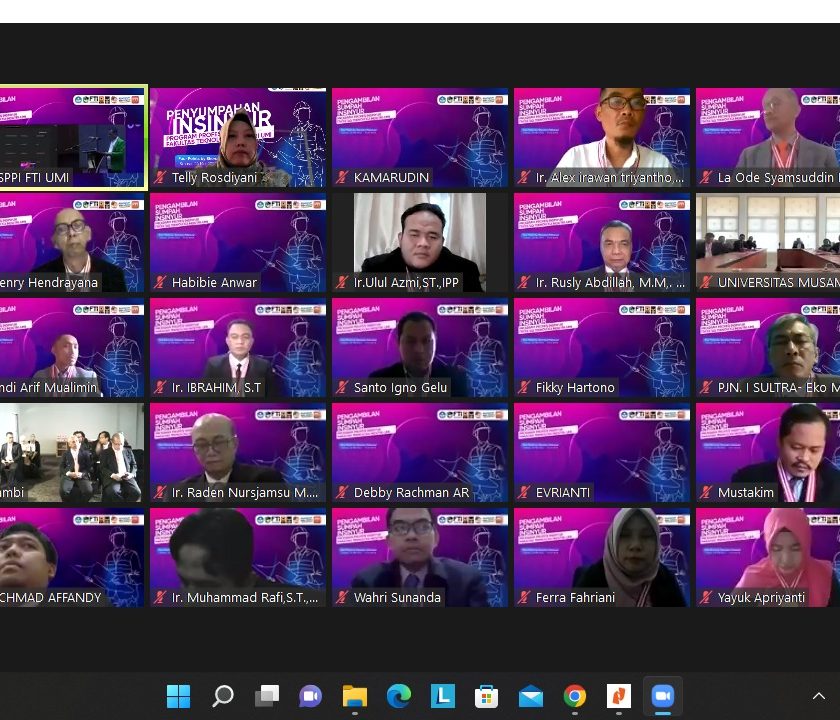The height and width of the screenshot is (720, 840).
Task: Open the Windows Start menu
Action: pyautogui.click(x=178, y=696)
